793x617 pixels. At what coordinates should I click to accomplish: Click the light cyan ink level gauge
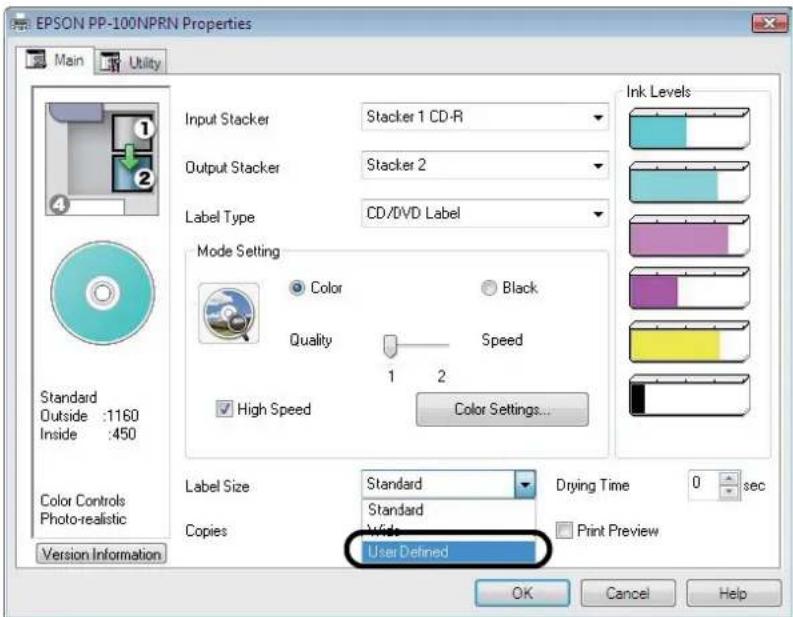click(x=689, y=182)
